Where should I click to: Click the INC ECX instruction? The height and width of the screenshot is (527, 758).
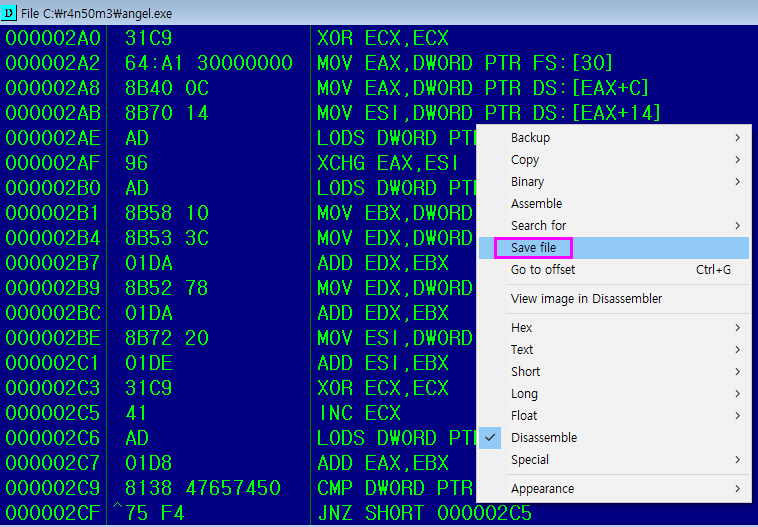pos(359,413)
